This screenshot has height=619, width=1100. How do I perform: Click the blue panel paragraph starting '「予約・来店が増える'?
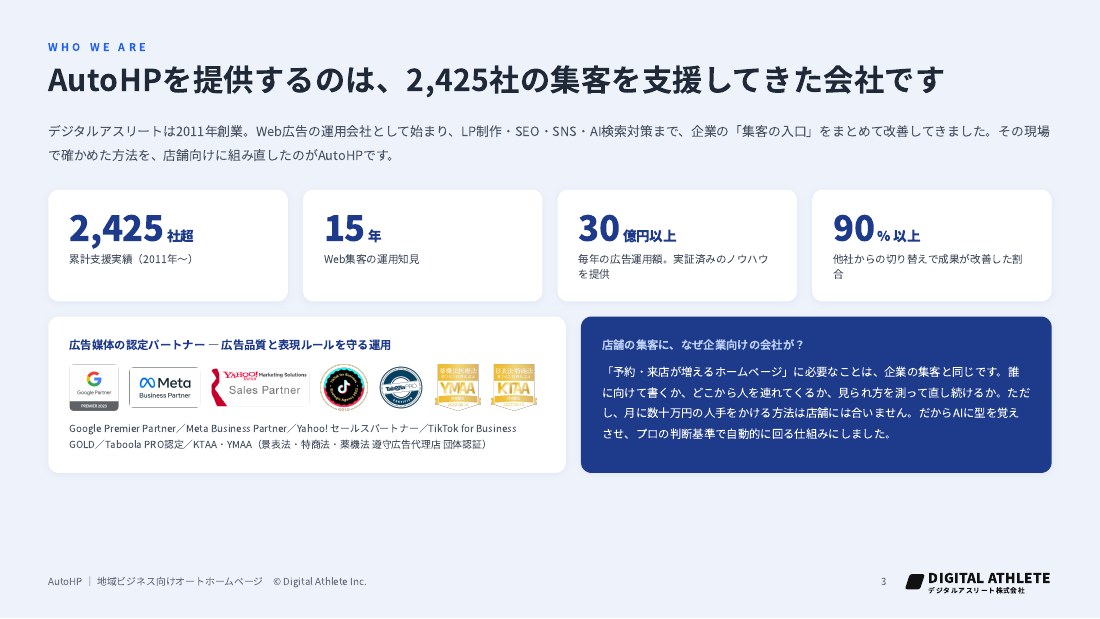tap(816, 402)
